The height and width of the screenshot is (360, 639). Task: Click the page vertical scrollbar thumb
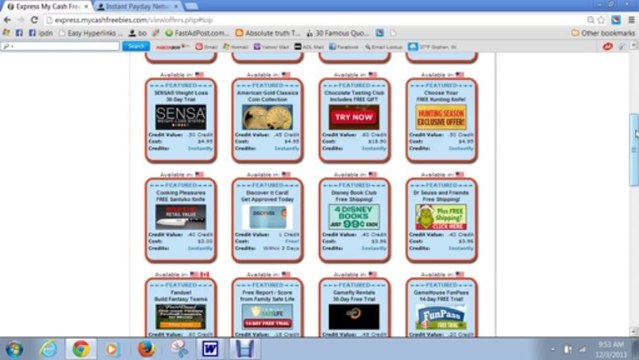coord(634,150)
